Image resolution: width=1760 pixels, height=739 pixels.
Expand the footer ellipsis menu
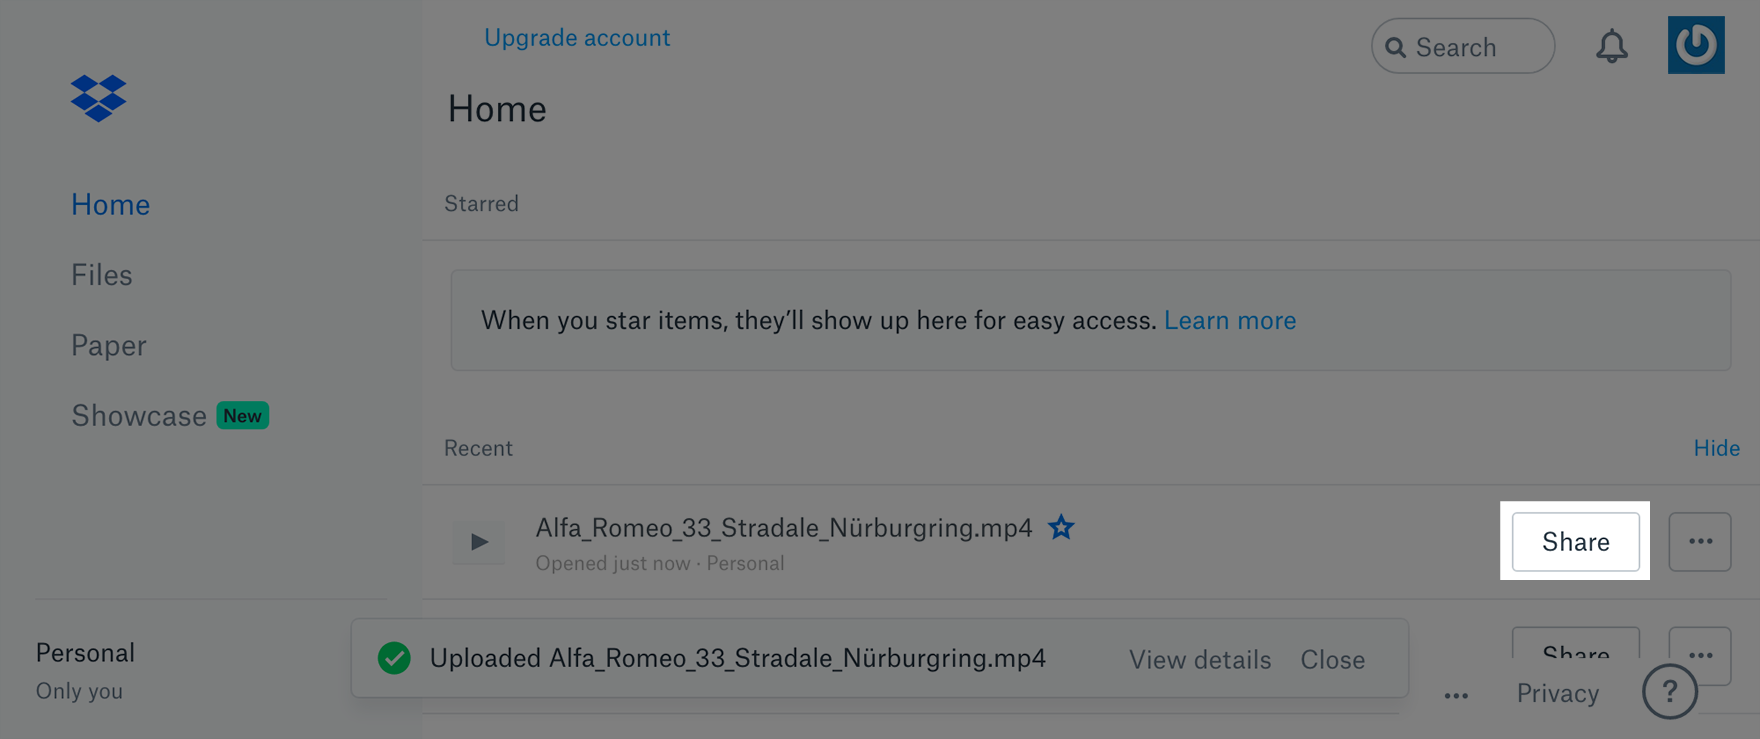tap(1456, 695)
